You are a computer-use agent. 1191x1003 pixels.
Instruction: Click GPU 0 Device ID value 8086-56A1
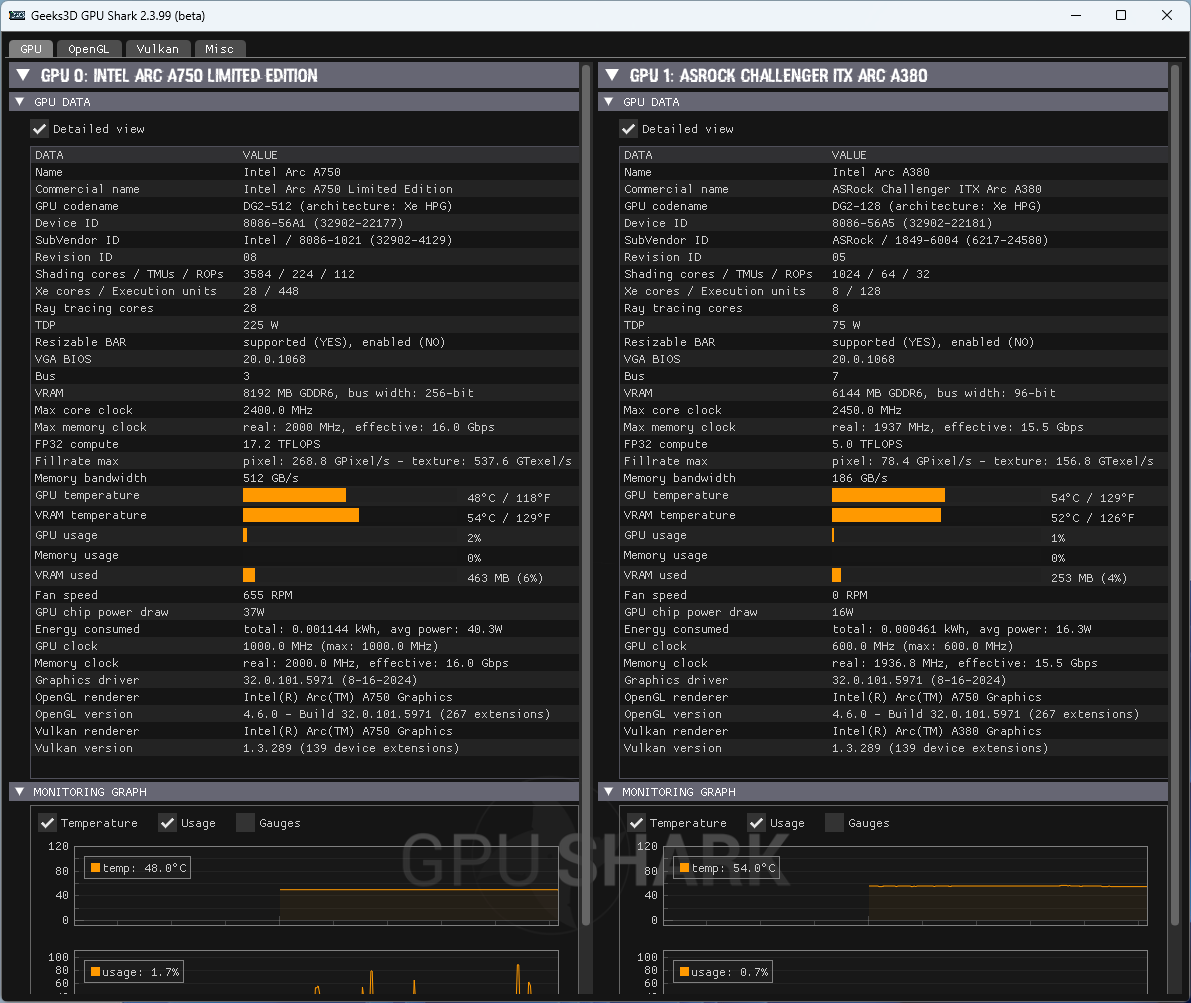[323, 223]
